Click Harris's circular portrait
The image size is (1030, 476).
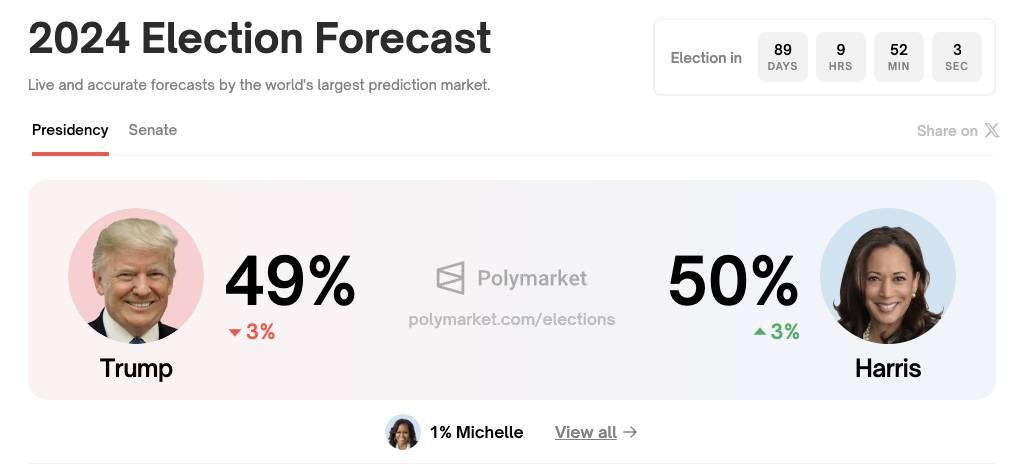pos(887,276)
